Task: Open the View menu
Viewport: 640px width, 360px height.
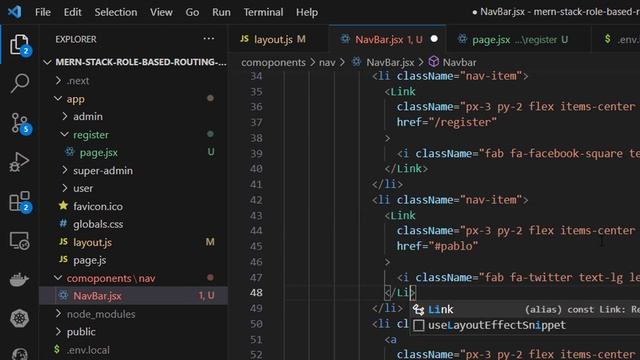Action: [x=161, y=12]
